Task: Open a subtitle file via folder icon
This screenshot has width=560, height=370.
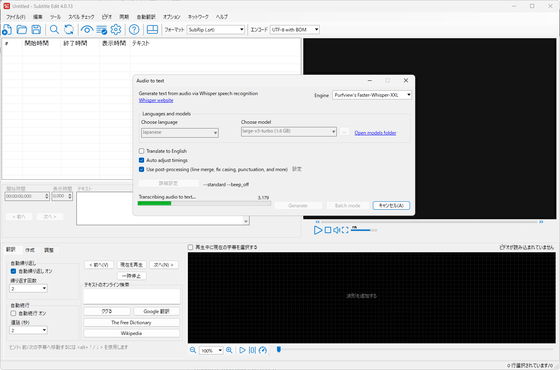Action: (22, 30)
